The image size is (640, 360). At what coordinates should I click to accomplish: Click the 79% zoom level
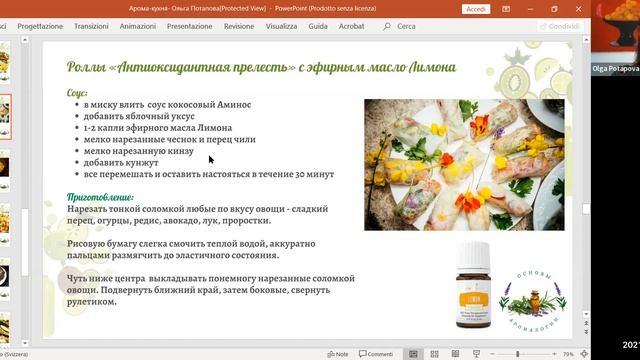click(x=568, y=354)
